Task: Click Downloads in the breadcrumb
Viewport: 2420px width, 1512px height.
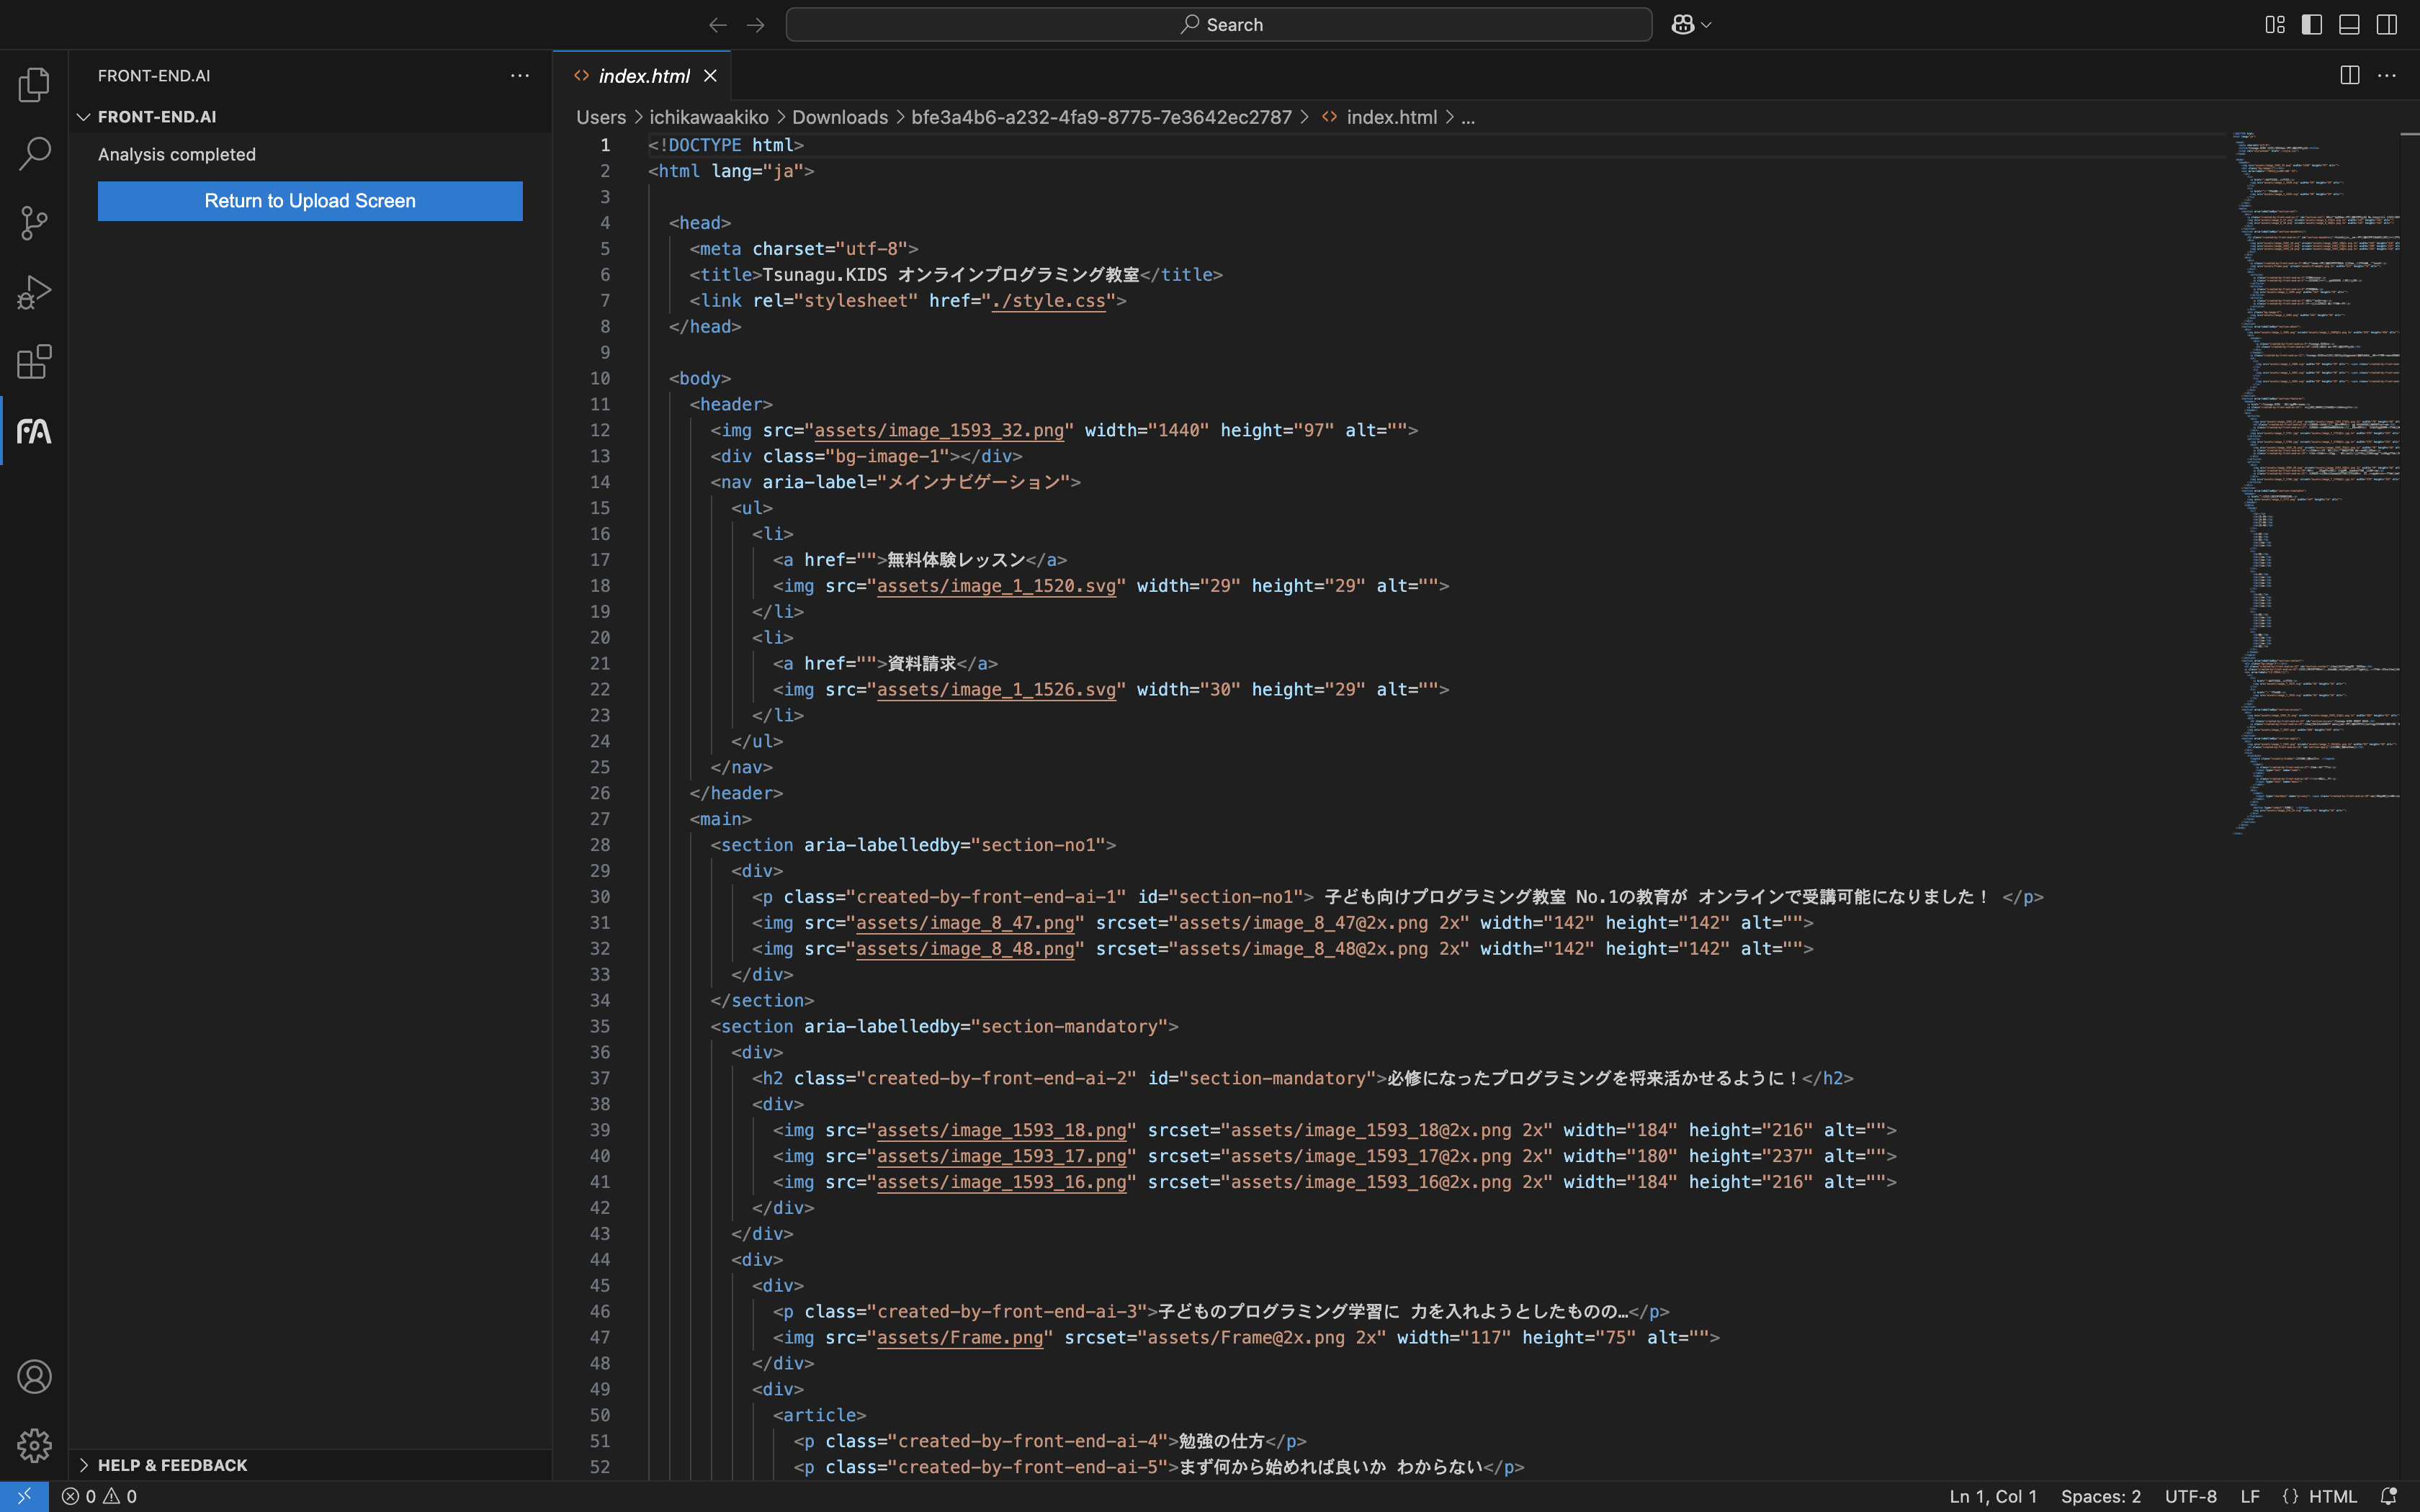Action: click(x=840, y=117)
